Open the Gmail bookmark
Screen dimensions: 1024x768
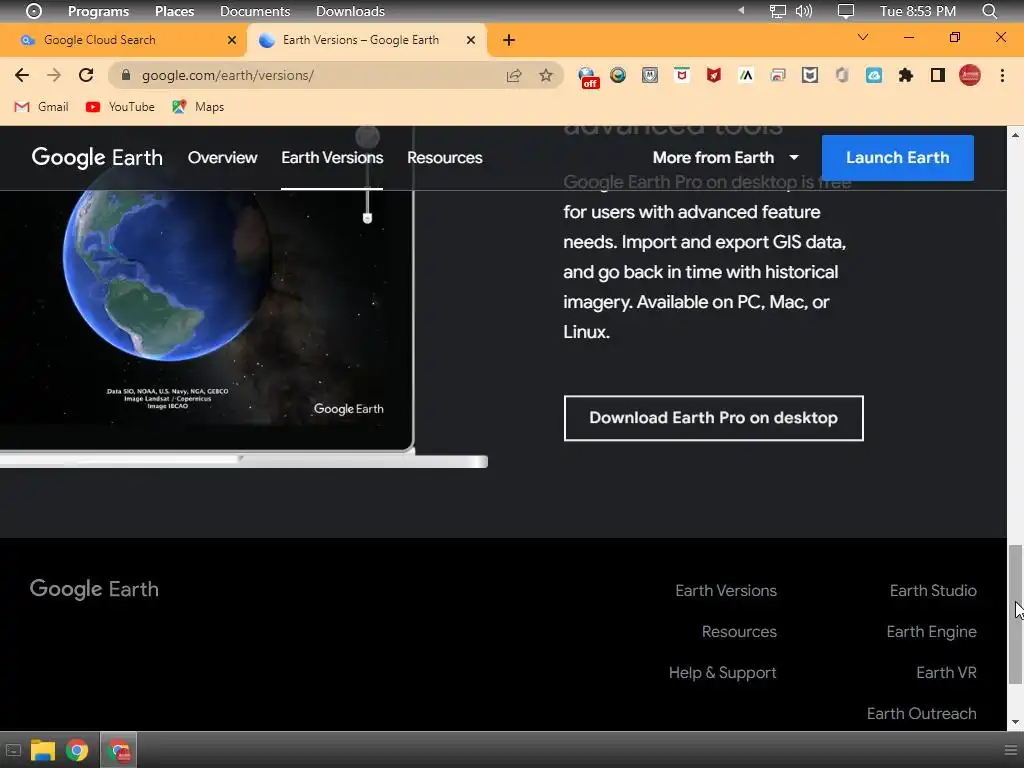[42, 106]
